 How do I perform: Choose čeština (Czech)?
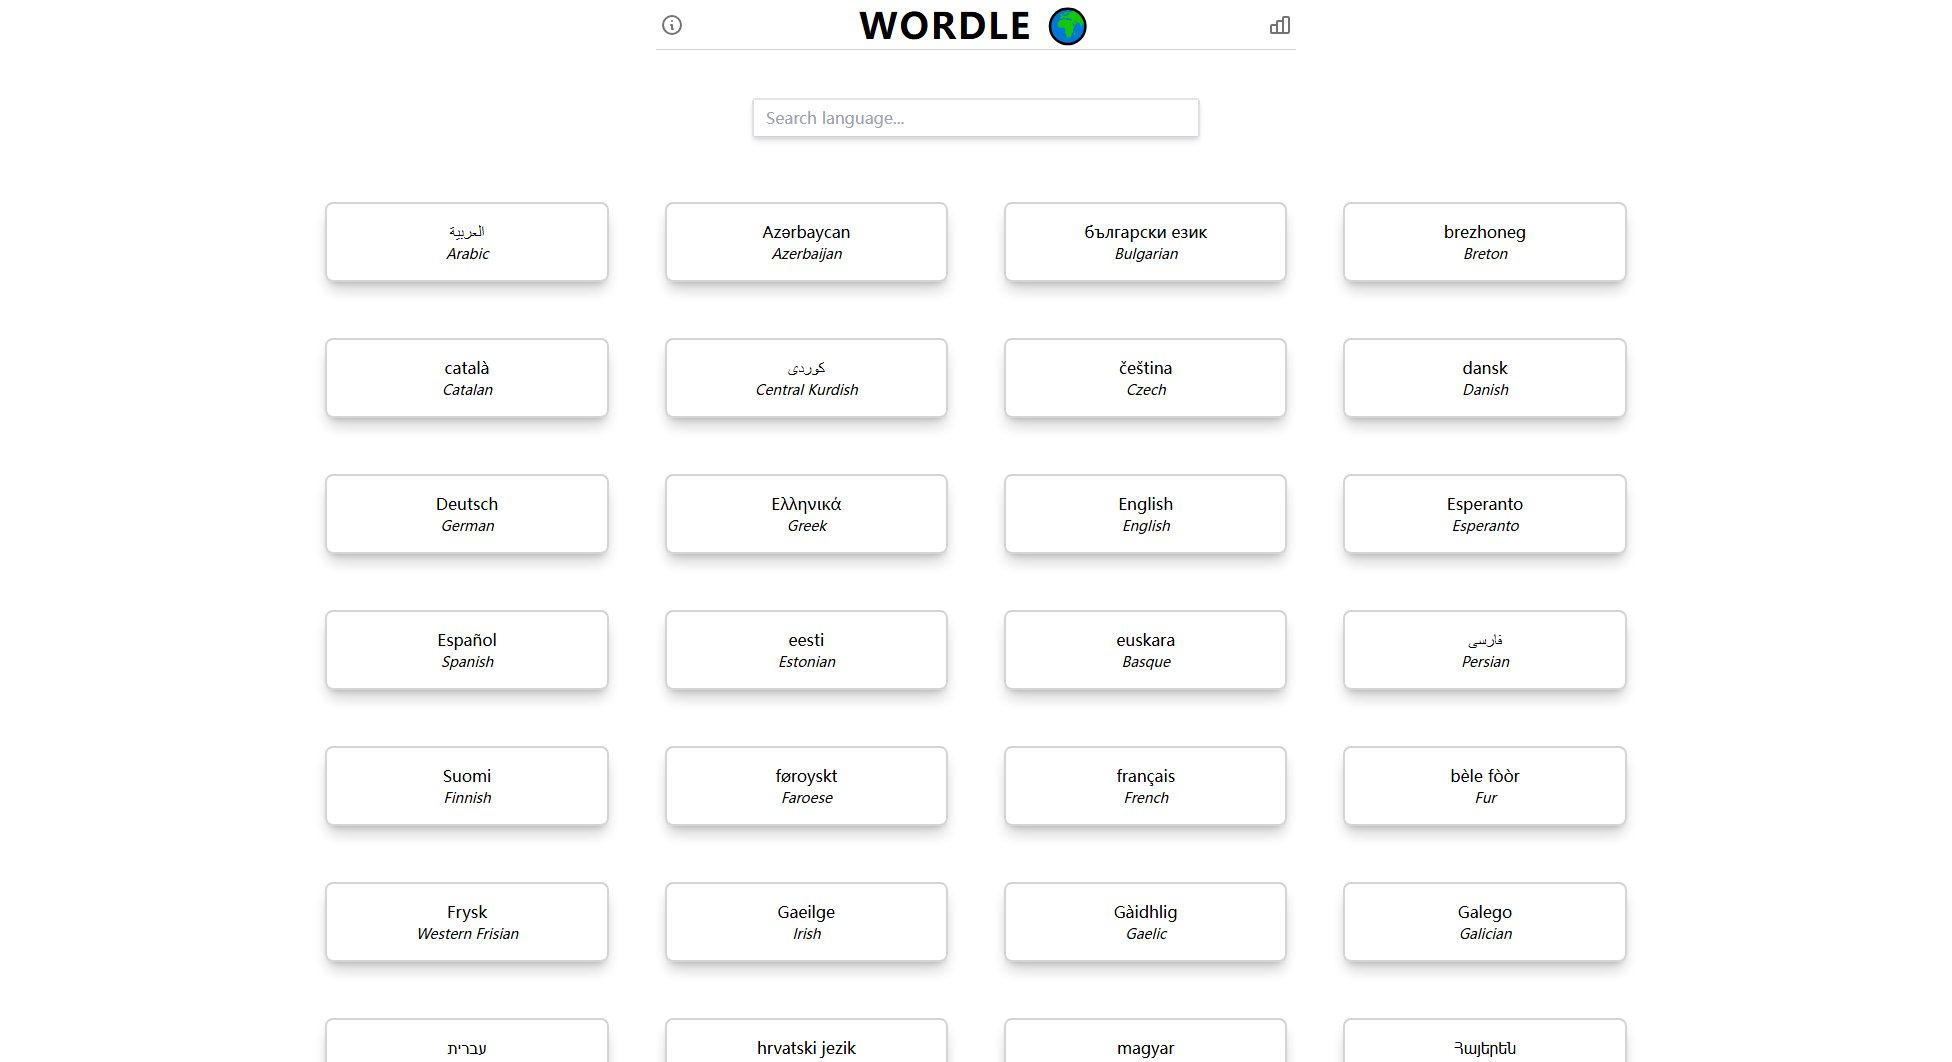click(1145, 378)
